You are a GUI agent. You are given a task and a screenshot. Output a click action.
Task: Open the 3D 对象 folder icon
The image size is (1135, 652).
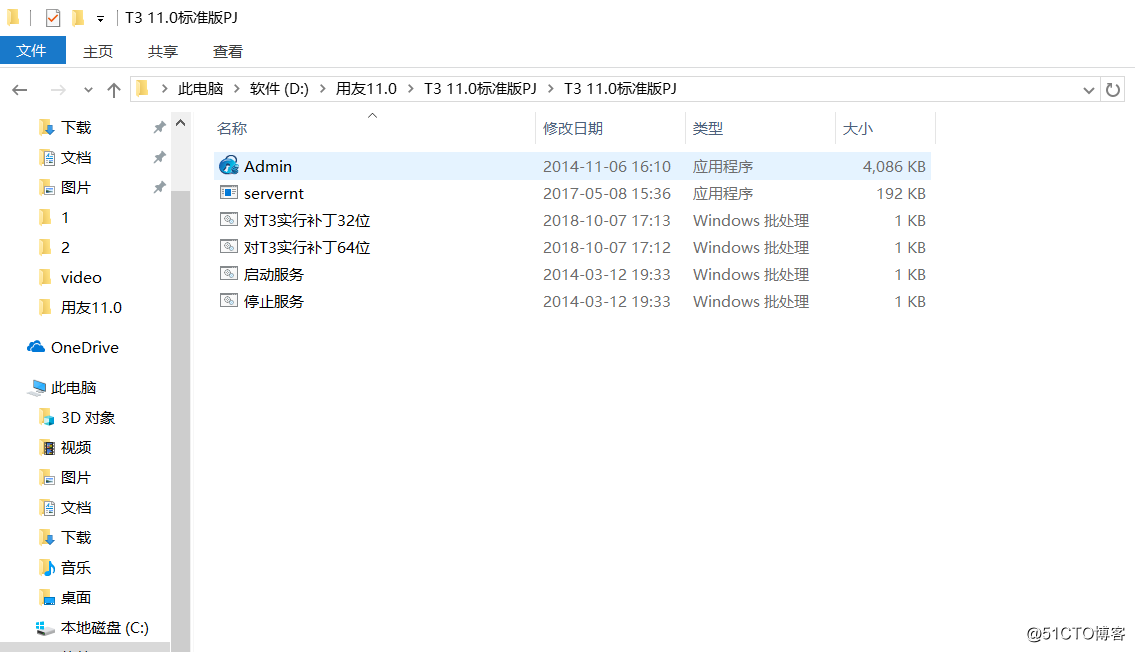click(x=46, y=418)
